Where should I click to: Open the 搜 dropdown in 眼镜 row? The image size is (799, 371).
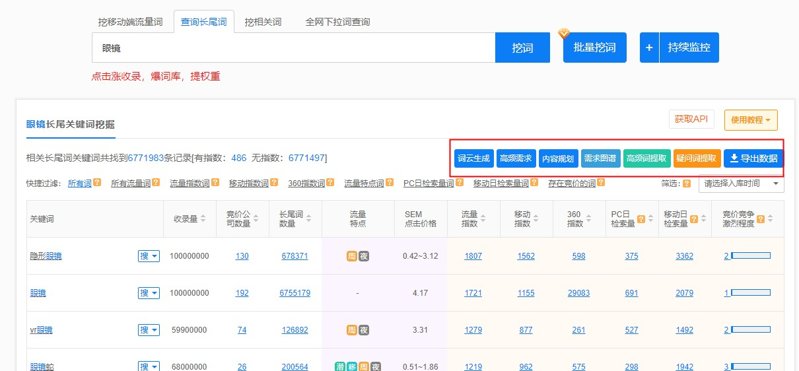coord(148,293)
